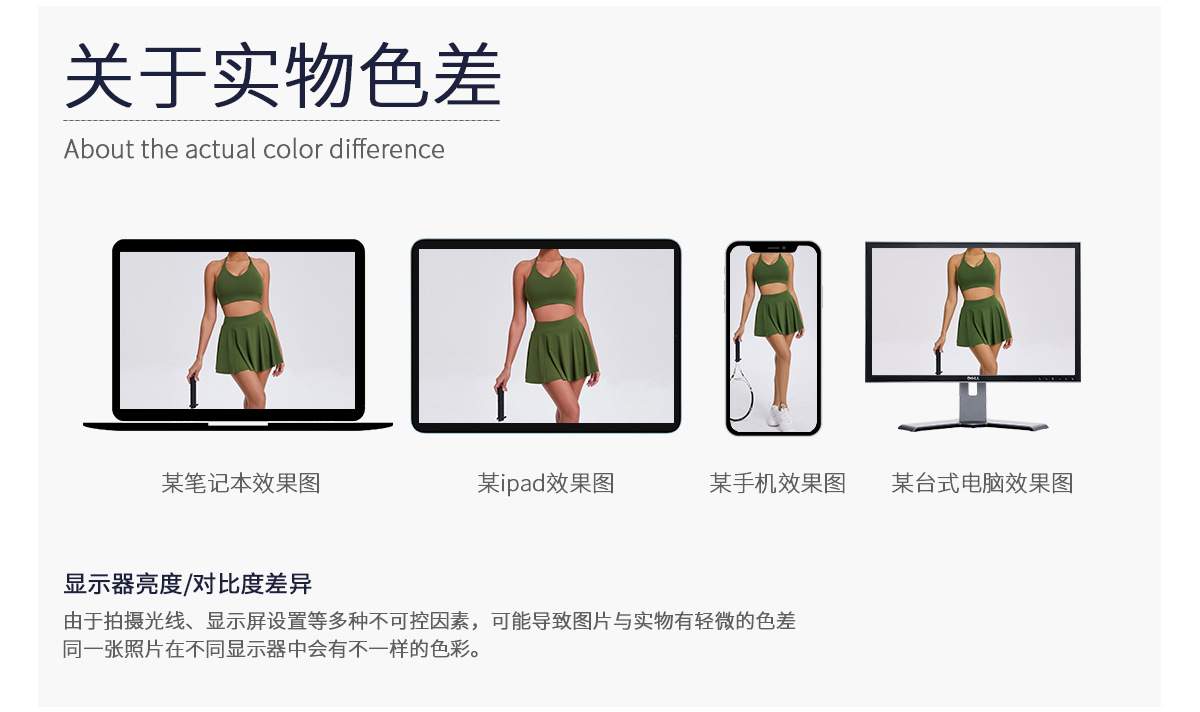Click the paragraph line starting 由于拍摄光线
This screenshot has width=1200, height=712.
[x=430, y=620]
